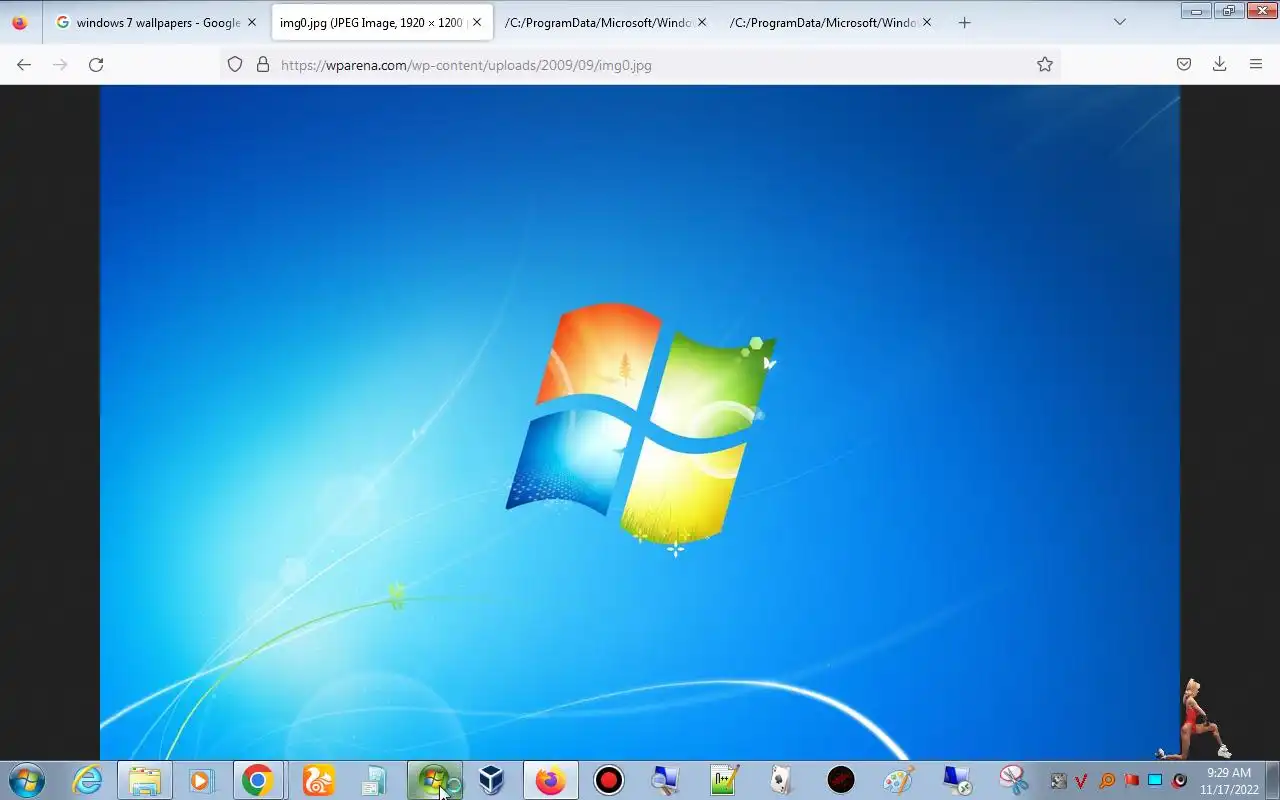Open the black round red-logo taskbar icon
Screen dimensions: 1280x800
point(841,780)
